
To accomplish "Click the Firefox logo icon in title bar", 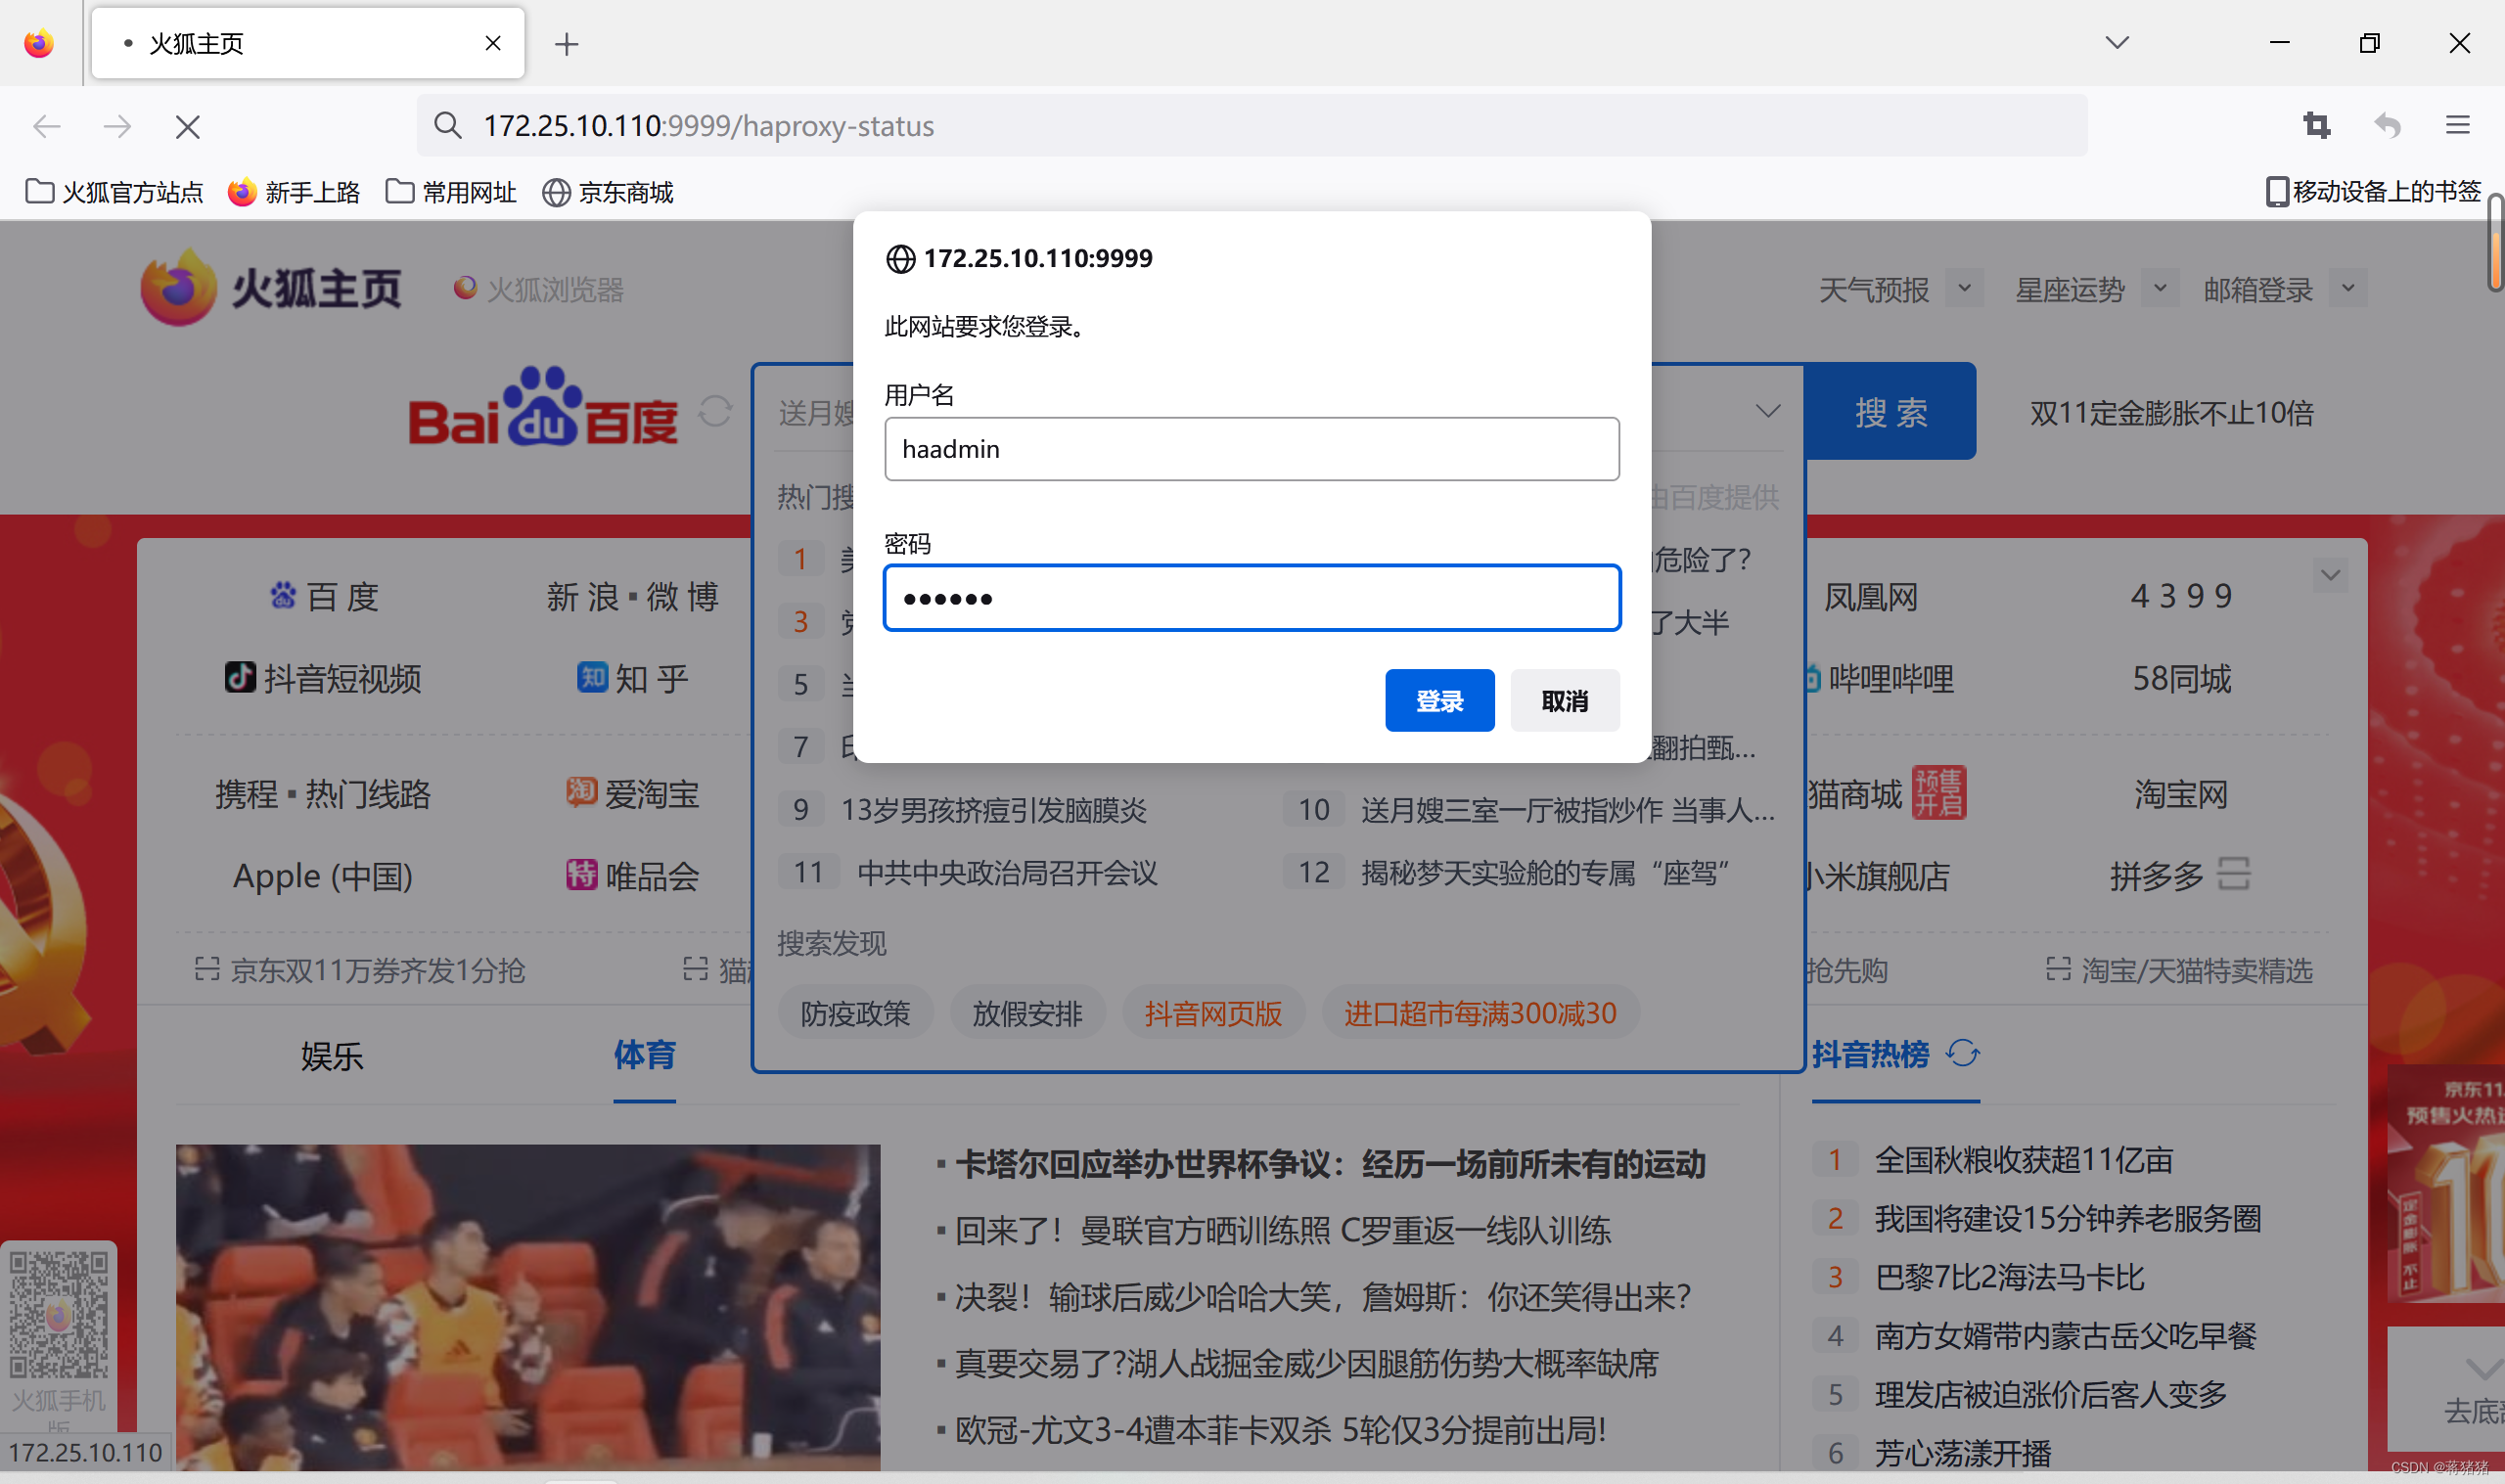I will [x=39, y=43].
